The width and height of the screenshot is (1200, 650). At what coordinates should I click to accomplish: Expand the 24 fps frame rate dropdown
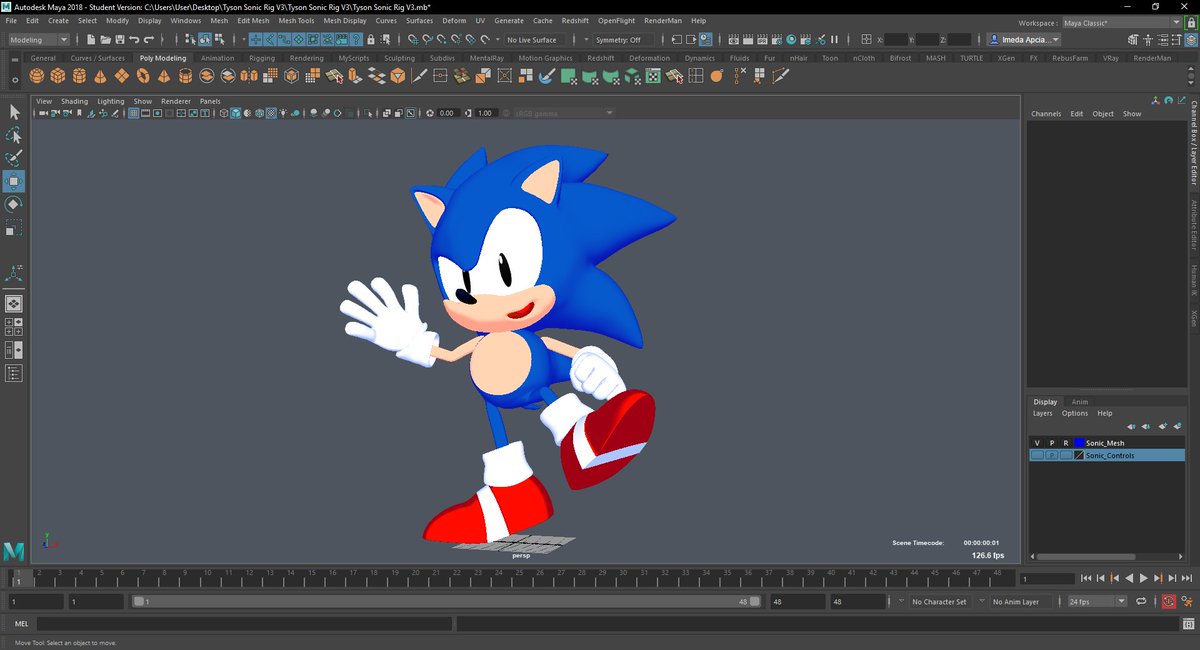pos(1097,602)
